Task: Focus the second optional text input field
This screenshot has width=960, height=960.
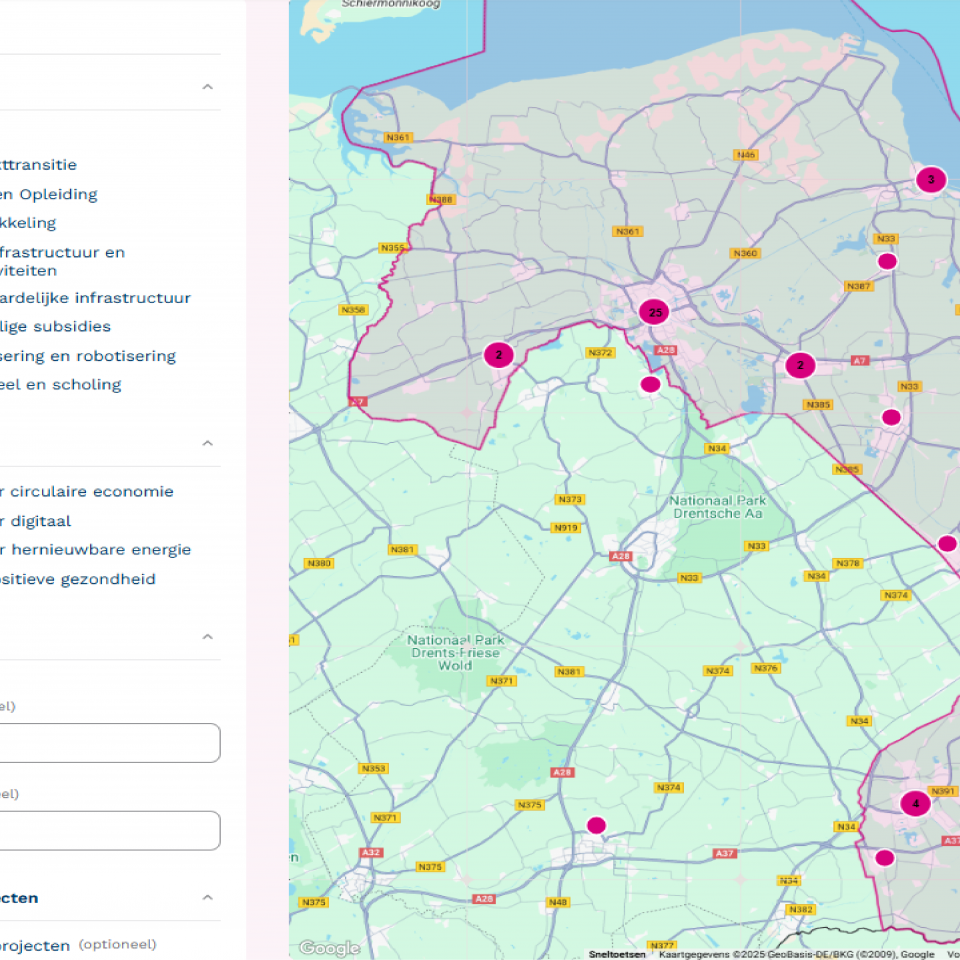Action: pyautogui.click(x=109, y=831)
